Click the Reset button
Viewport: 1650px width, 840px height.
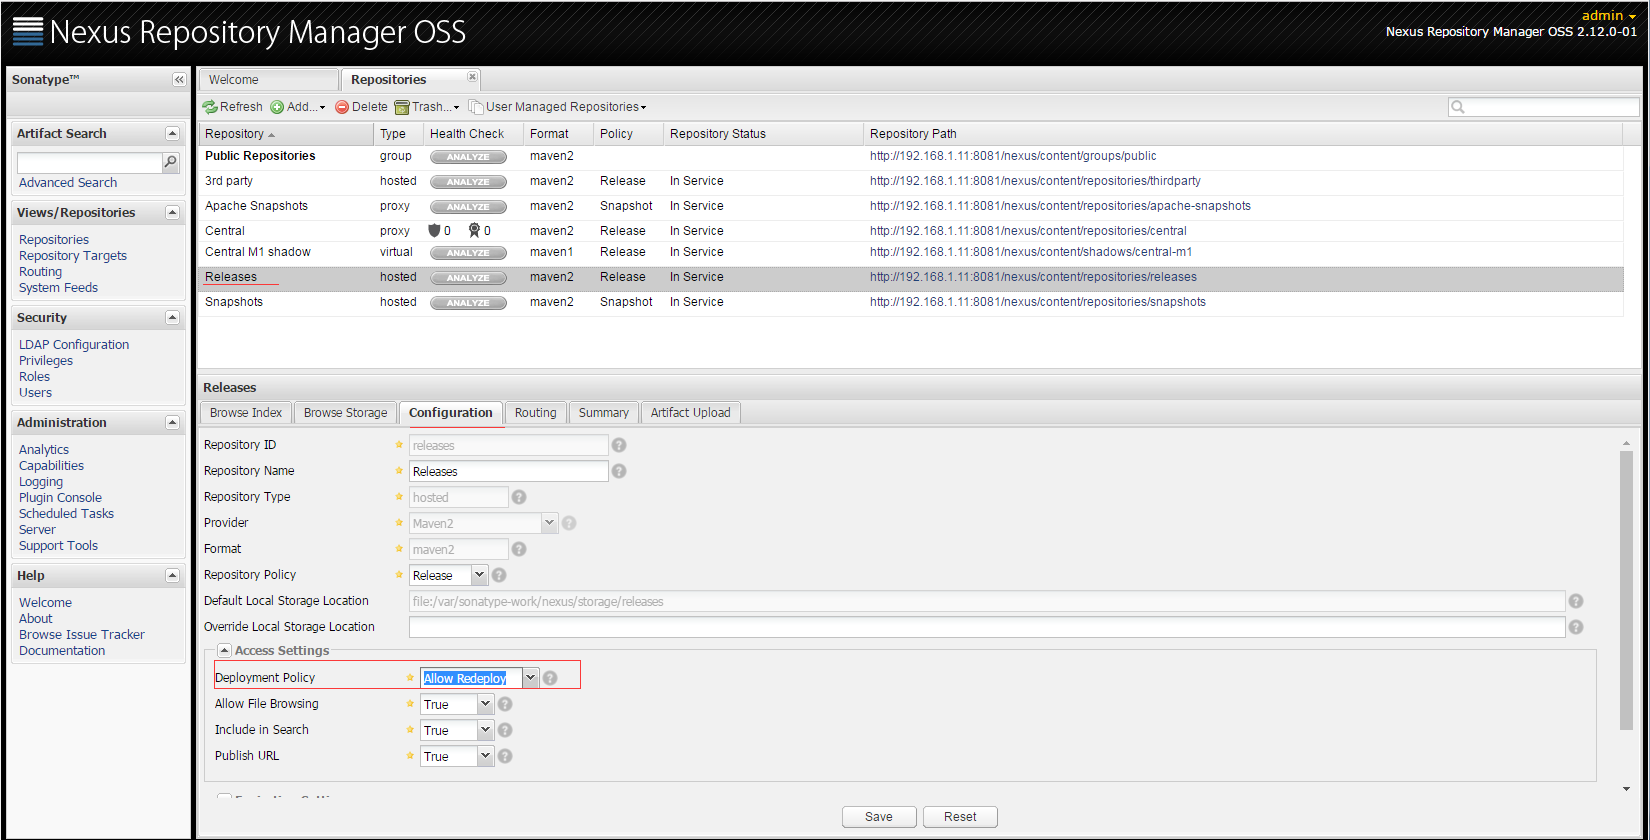[960, 817]
